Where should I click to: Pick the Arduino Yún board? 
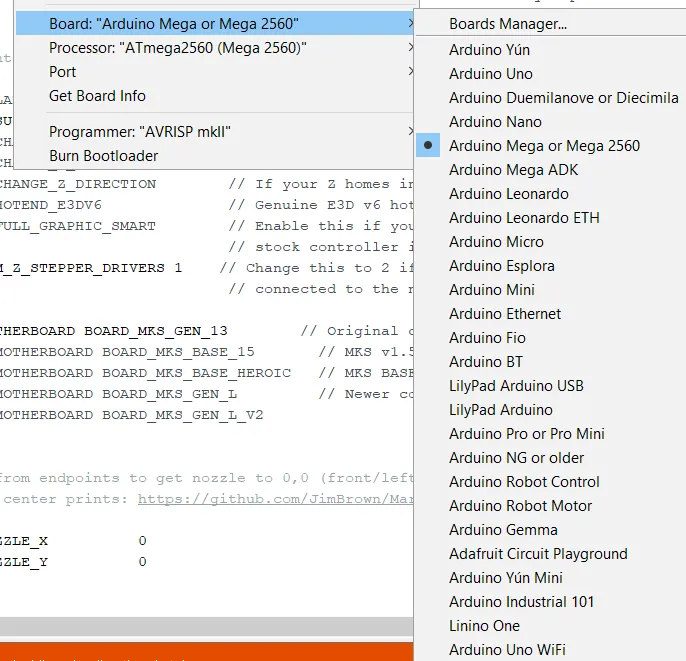489,50
